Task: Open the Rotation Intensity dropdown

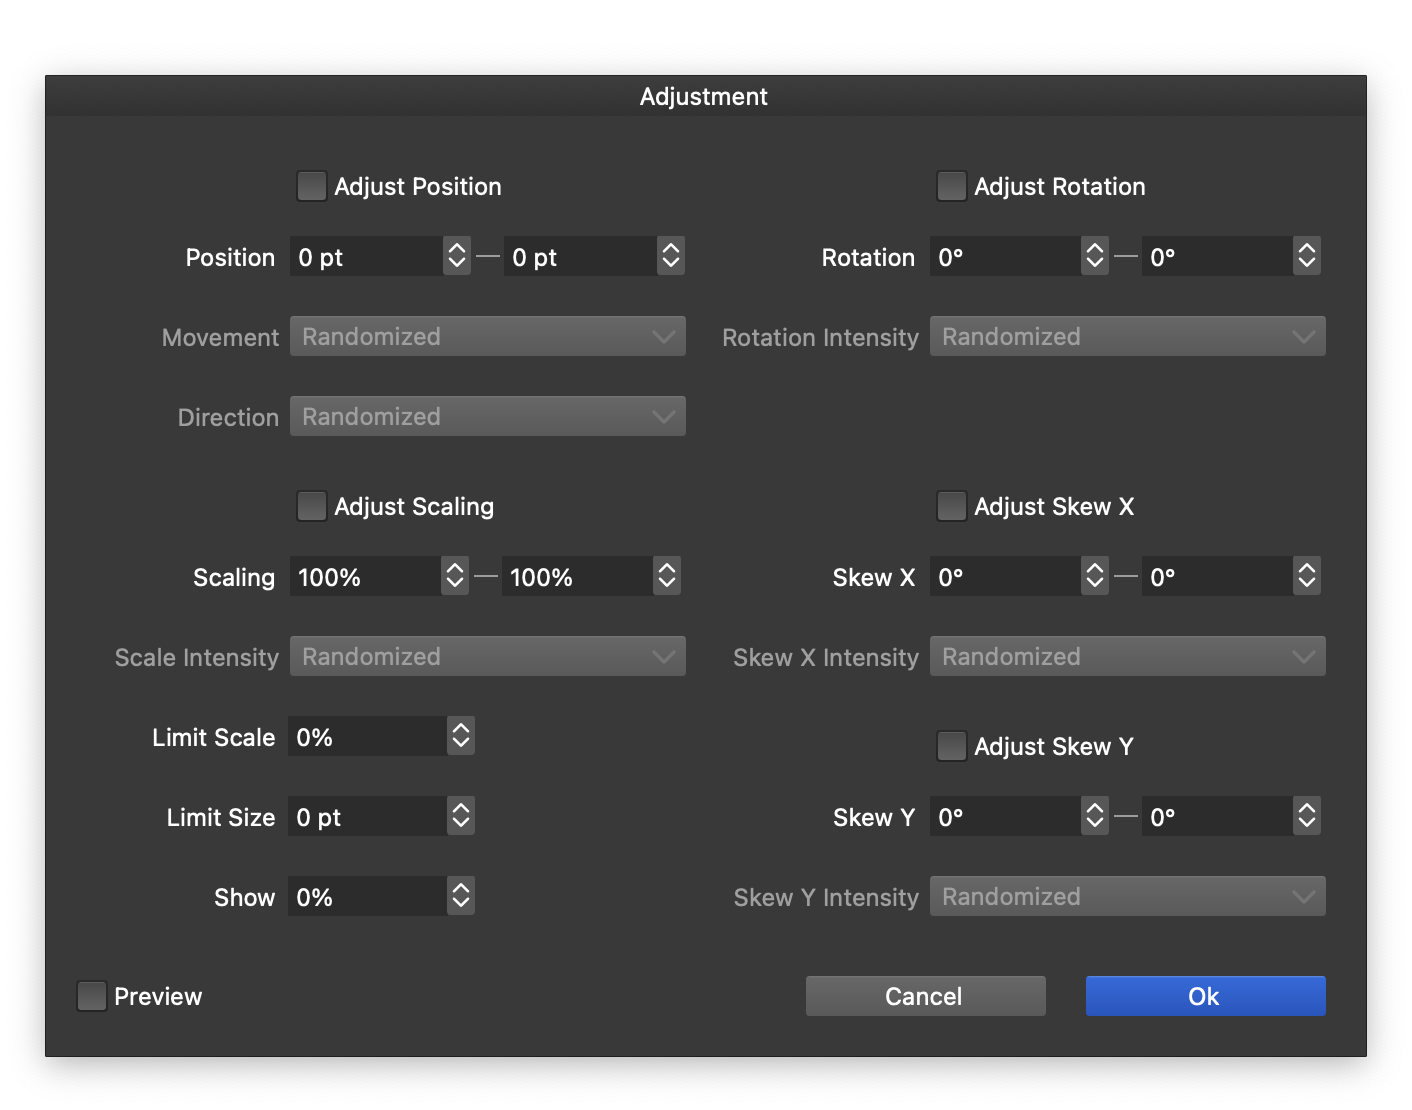Action: 1127,337
